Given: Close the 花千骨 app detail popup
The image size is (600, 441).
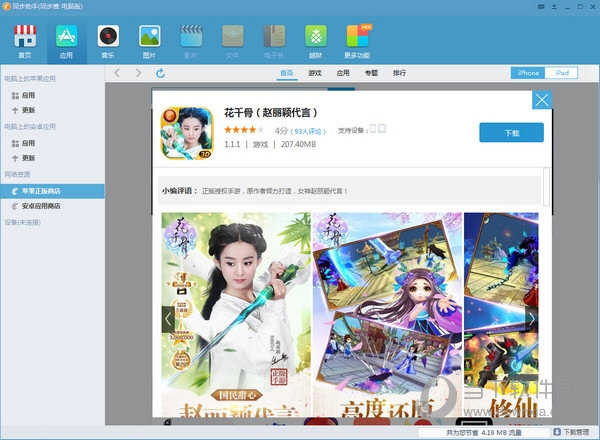Looking at the screenshot, I should 542,100.
